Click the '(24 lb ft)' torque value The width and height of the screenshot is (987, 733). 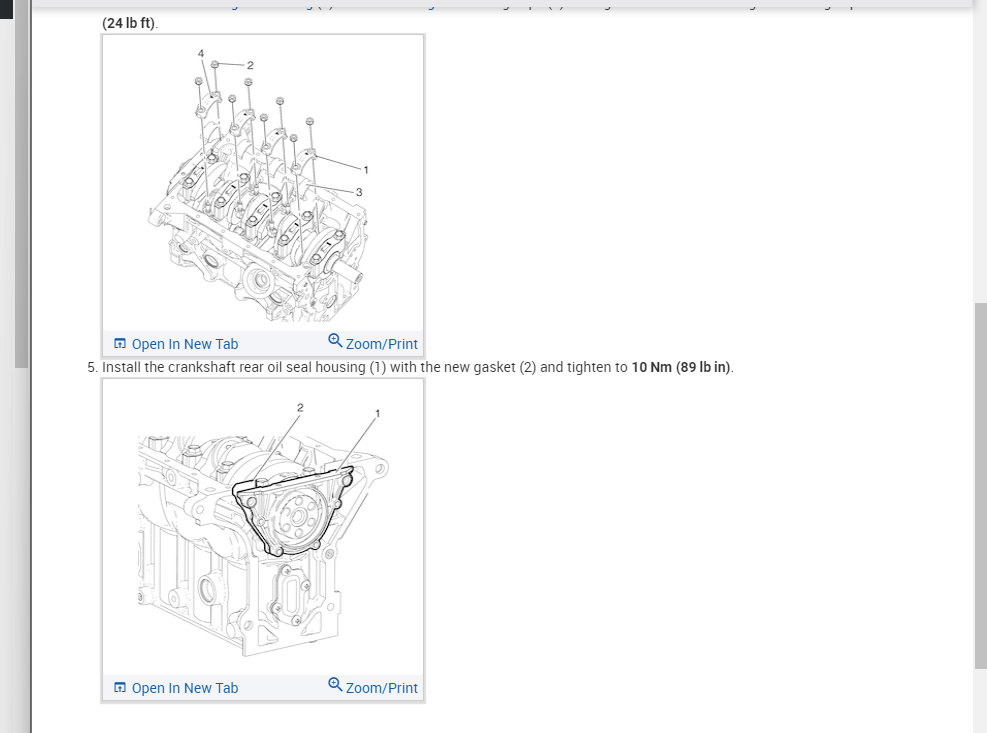pyautogui.click(x=129, y=23)
